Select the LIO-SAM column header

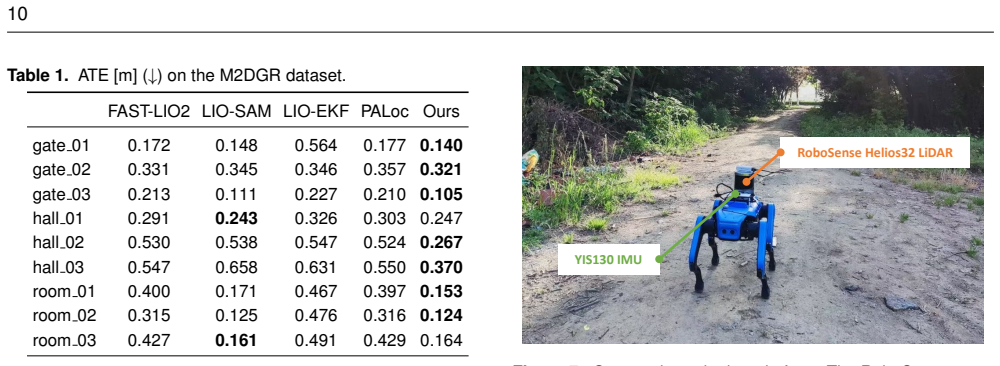click(x=237, y=112)
